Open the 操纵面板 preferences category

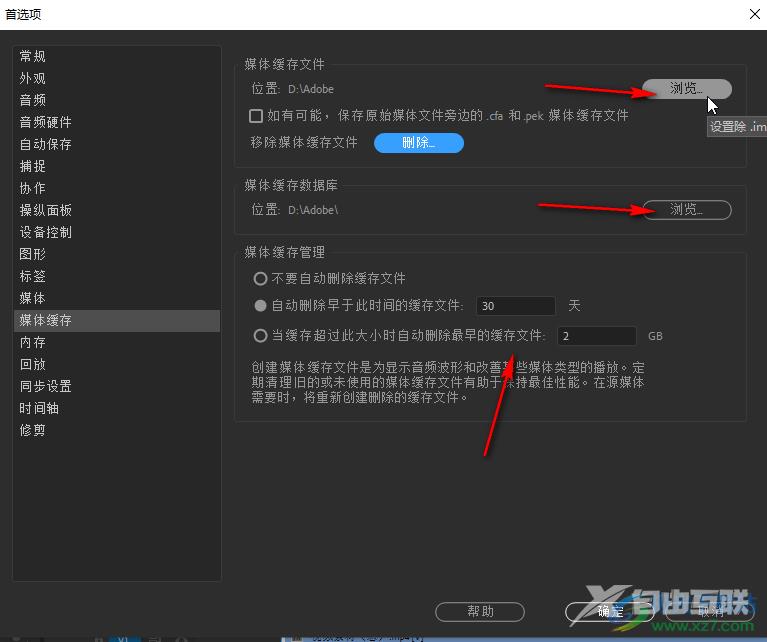[x=116, y=210]
